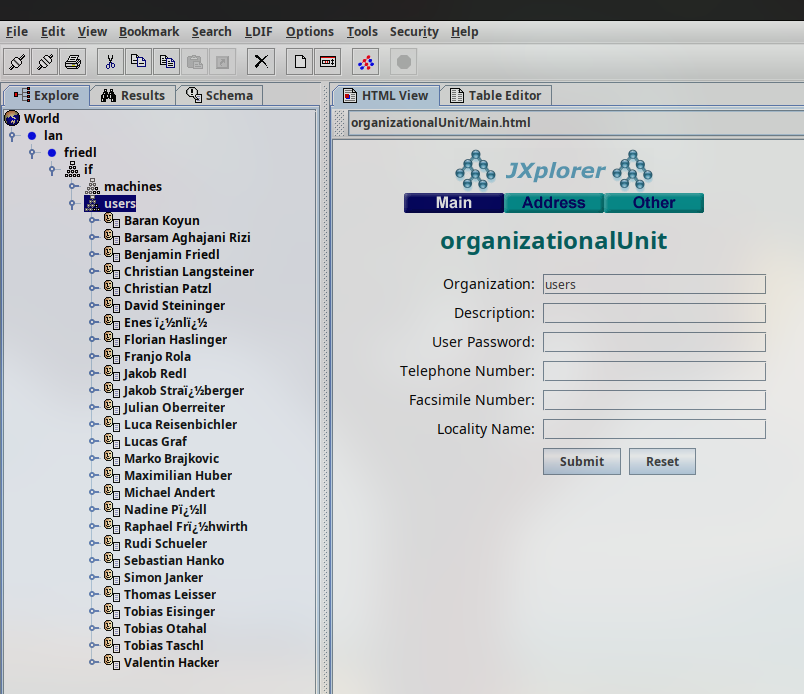Open the Search dialog via the colorful search icon
The height and width of the screenshot is (694, 804).
point(365,61)
